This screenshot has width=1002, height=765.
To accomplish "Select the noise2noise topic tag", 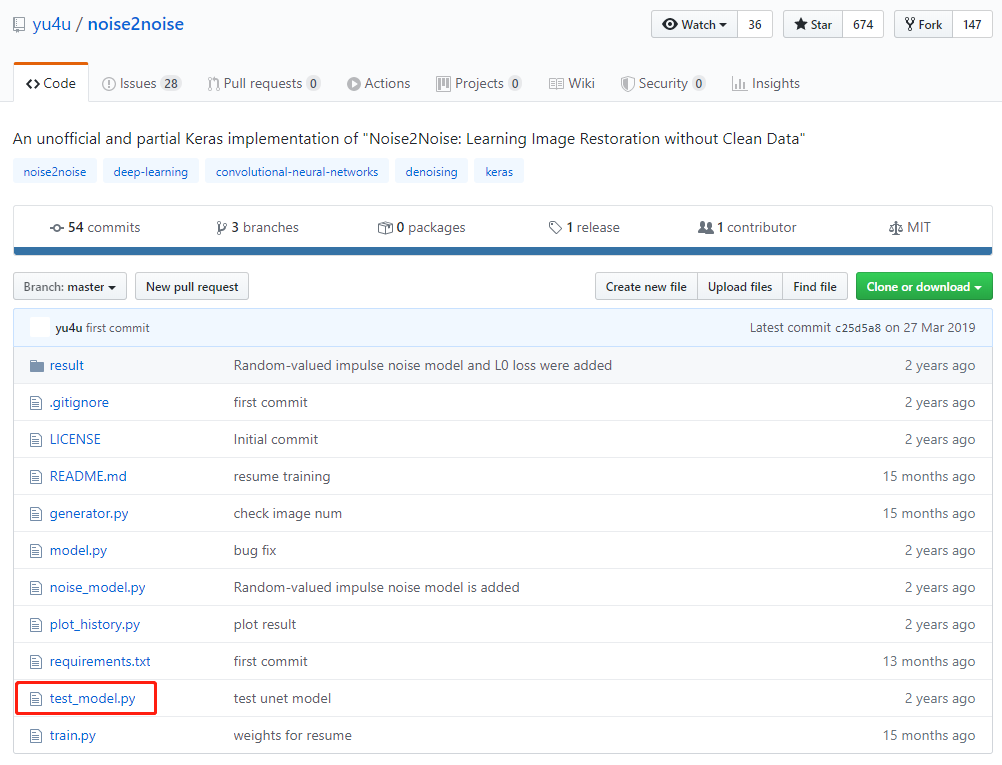I will [55, 171].
